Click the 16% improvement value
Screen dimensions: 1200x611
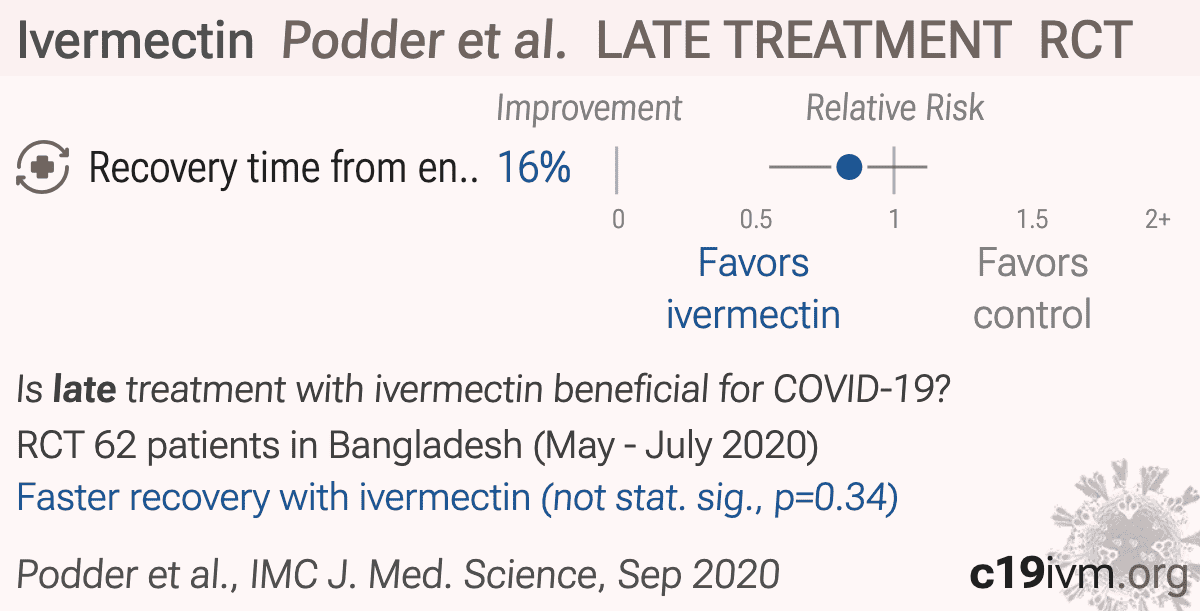(534, 168)
